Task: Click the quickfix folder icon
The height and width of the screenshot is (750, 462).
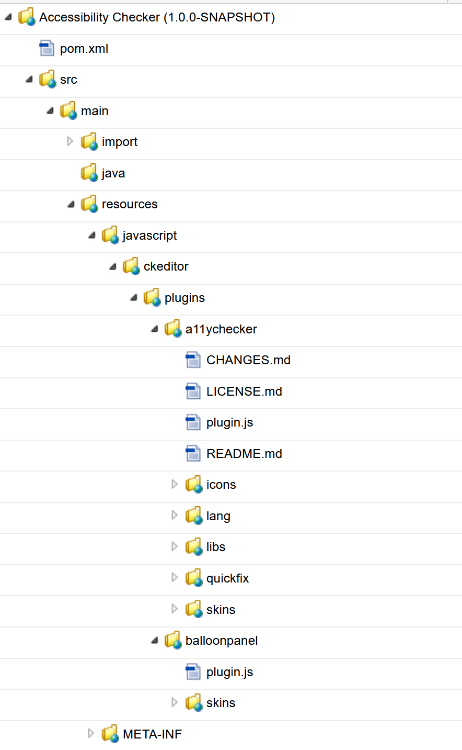Action: point(194,577)
